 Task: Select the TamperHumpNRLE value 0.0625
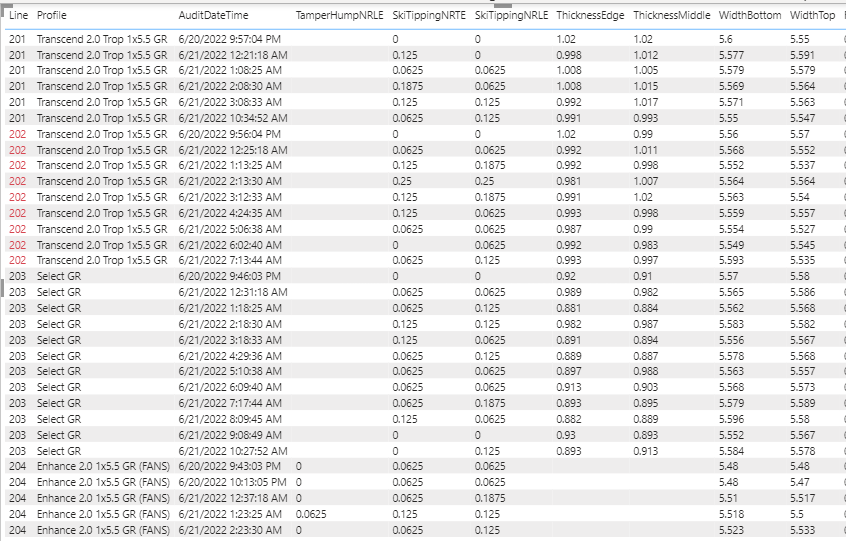pos(311,514)
